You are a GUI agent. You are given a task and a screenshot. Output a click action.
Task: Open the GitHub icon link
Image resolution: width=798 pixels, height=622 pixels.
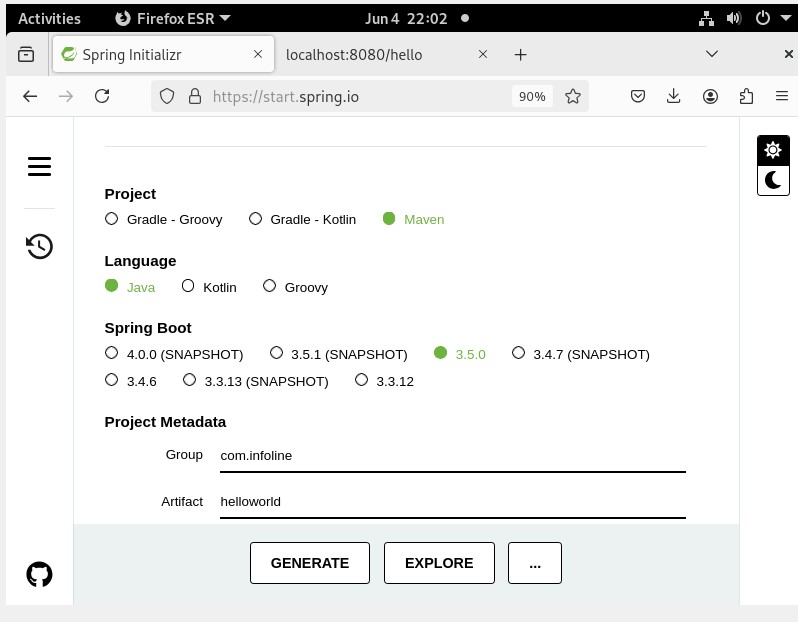point(39,574)
